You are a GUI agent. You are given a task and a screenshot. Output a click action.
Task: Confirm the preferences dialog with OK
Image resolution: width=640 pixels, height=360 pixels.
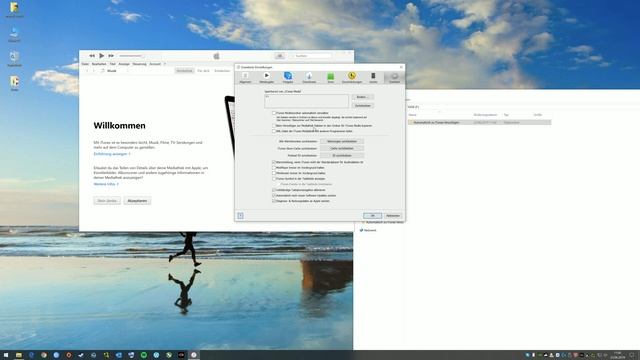pyautogui.click(x=372, y=216)
